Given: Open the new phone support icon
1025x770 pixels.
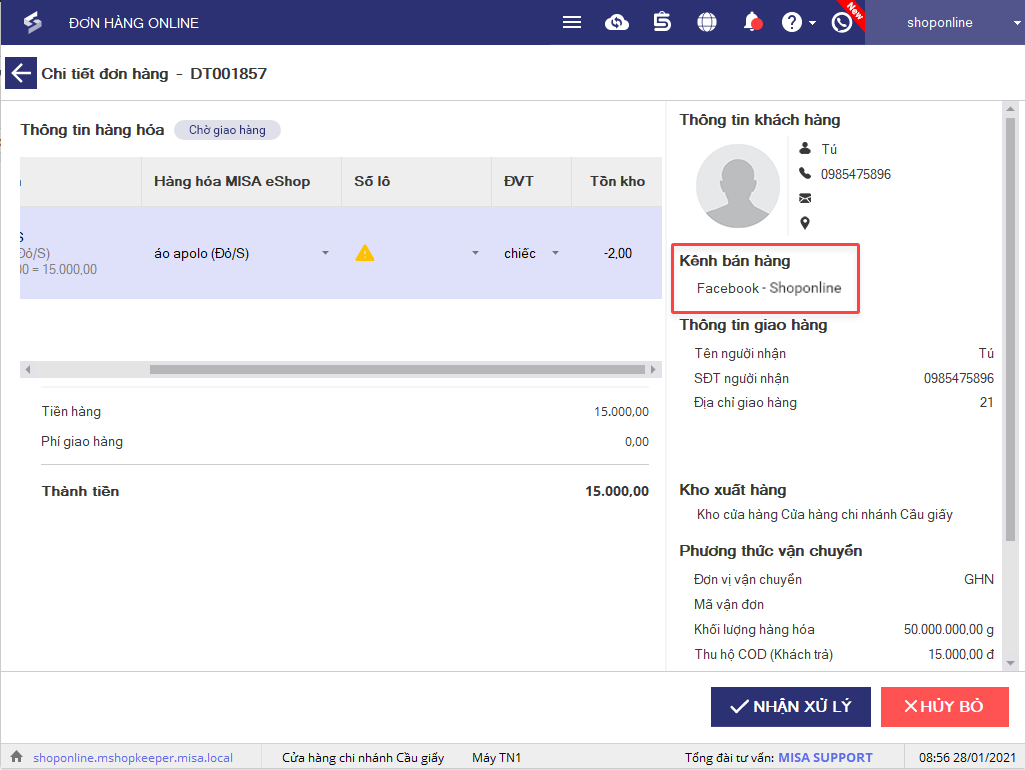Looking at the screenshot, I should pyautogui.click(x=842, y=23).
